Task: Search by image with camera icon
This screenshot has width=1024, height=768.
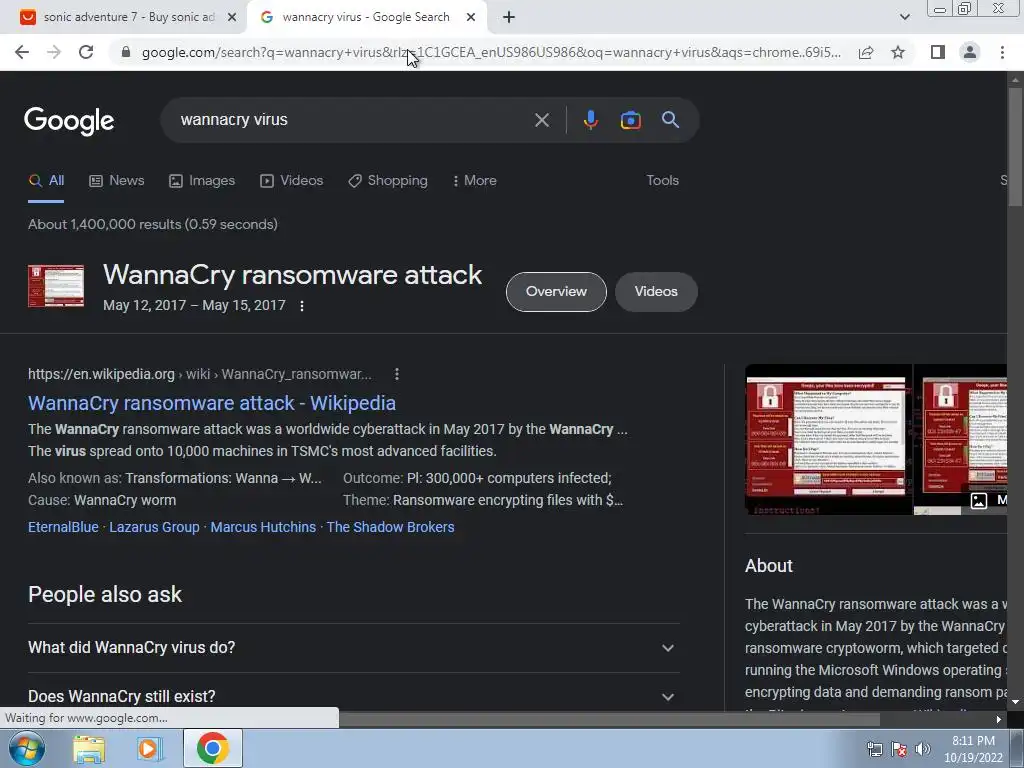Action: point(630,120)
